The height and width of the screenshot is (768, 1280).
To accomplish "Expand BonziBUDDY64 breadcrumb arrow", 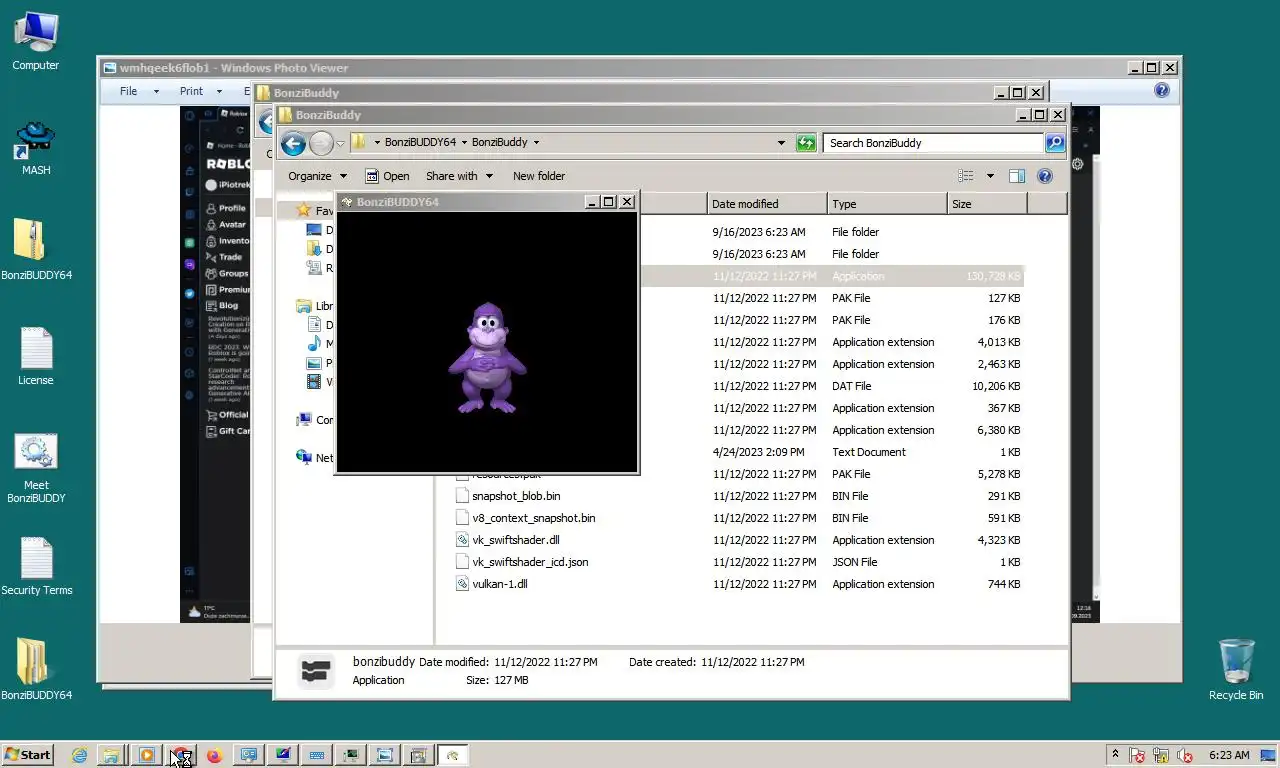I will (463, 142).
